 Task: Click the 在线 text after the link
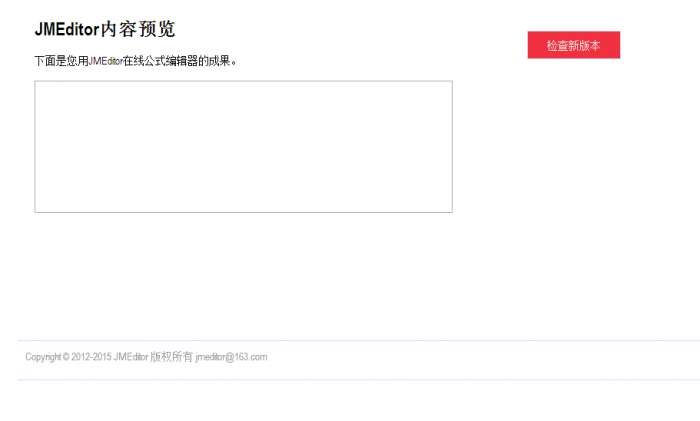click(x=133, y=61)
